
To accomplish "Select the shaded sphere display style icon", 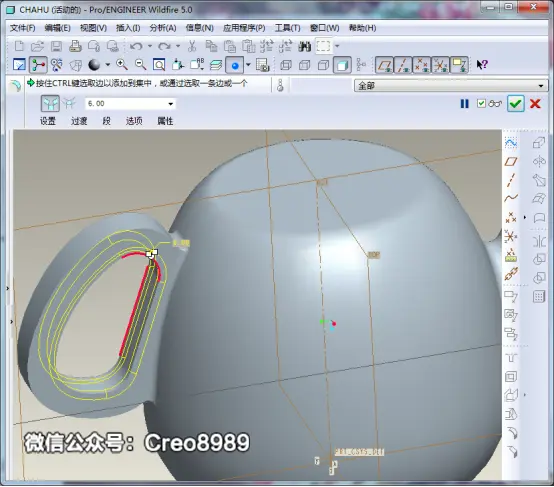I will (x=94, y=65).
